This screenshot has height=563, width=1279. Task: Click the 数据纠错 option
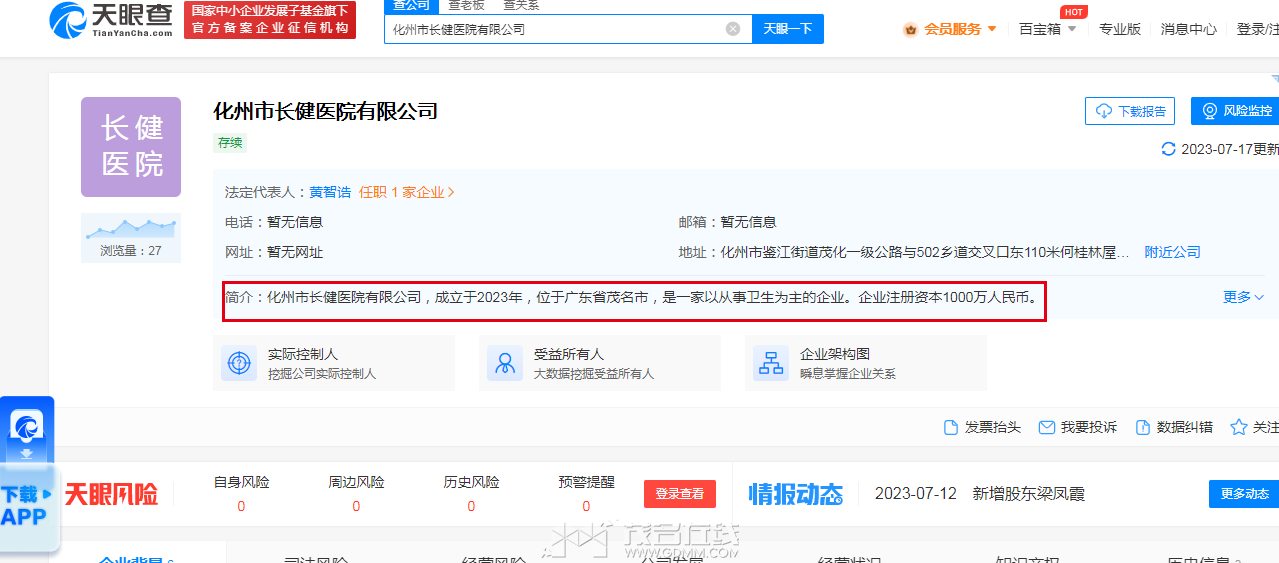[x=1175, y=427]
